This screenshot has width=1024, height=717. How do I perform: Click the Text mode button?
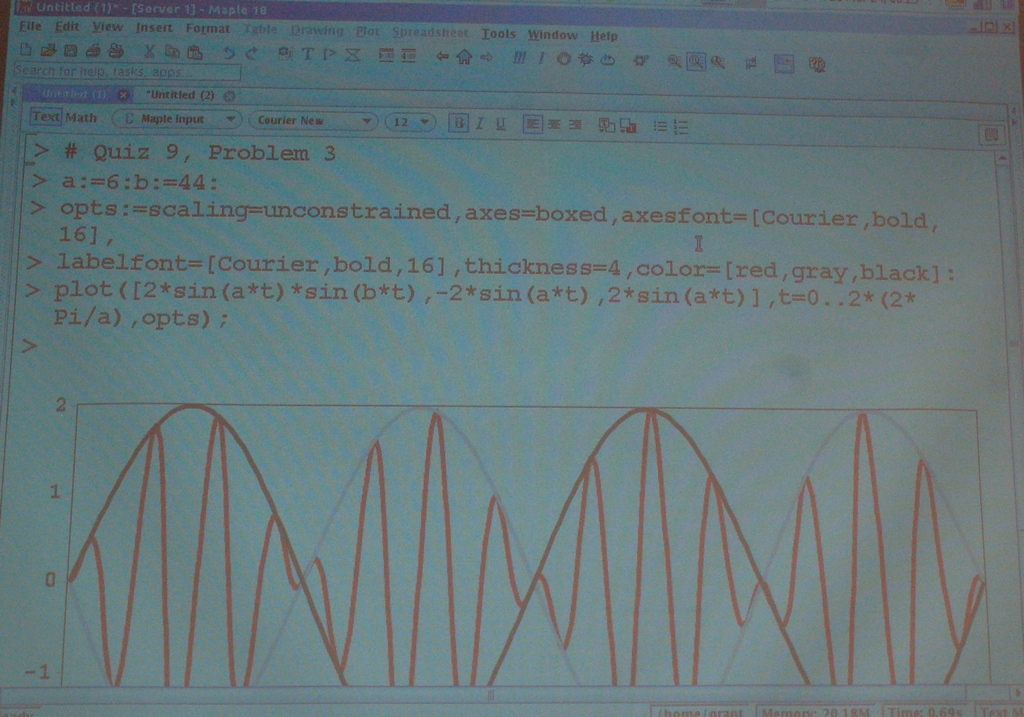tap(46, 117)
